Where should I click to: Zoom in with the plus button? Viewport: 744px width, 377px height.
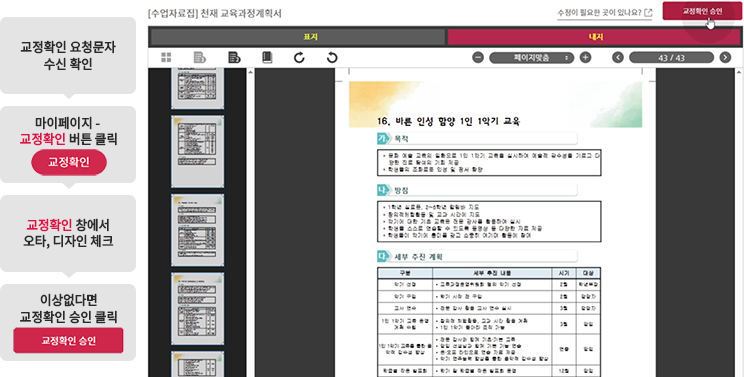click(x=586, y=58)
